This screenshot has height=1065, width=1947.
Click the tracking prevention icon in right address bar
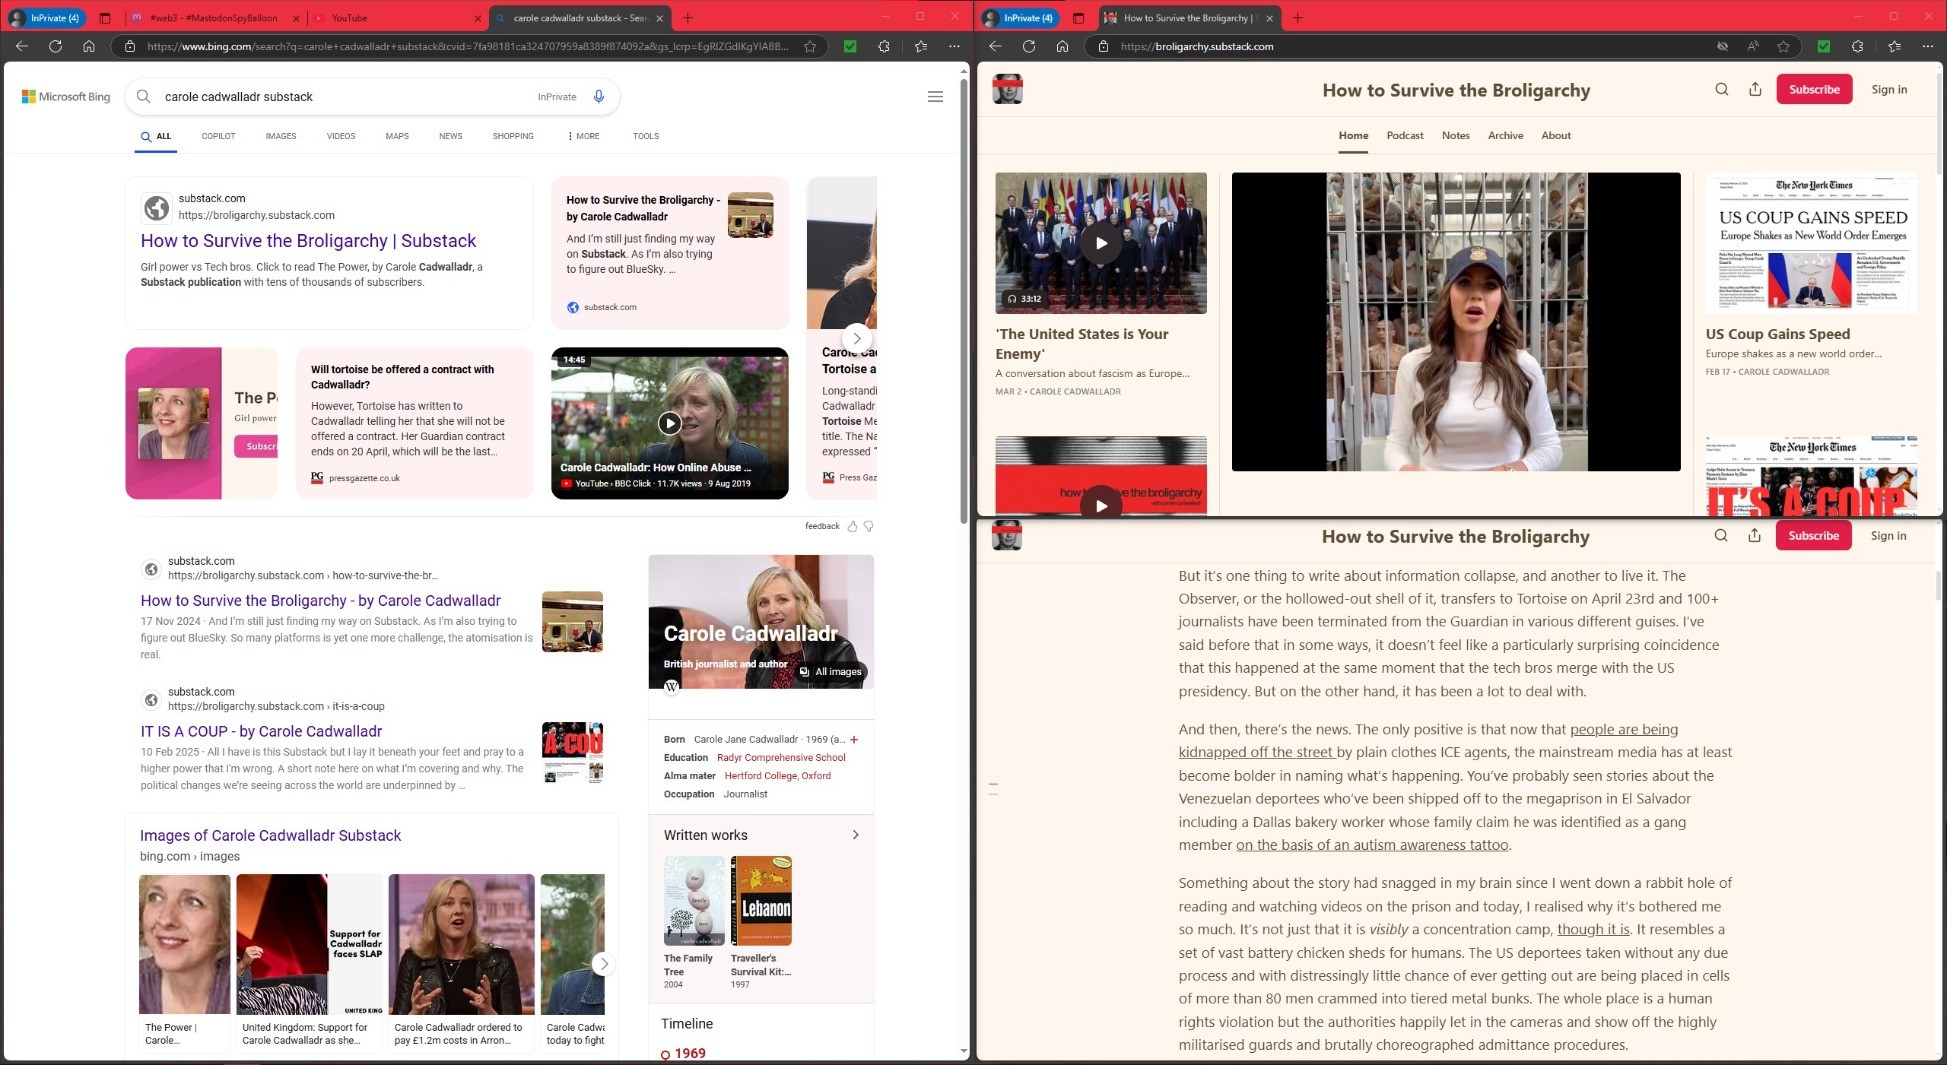pyautogui.click(x=1722, y=46)
